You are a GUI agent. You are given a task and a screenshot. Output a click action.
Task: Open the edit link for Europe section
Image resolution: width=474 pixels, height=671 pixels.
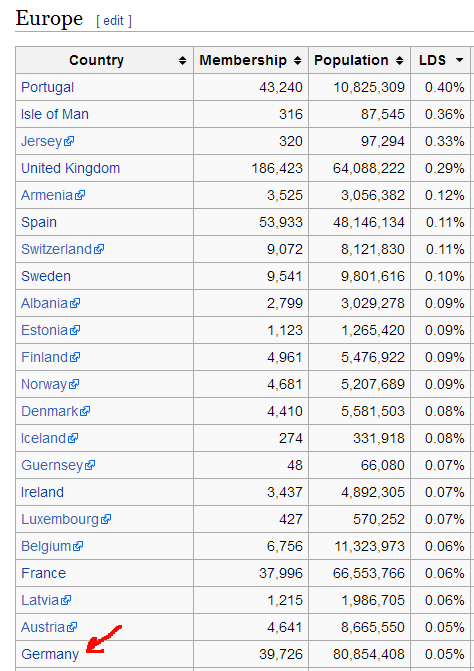113,21
